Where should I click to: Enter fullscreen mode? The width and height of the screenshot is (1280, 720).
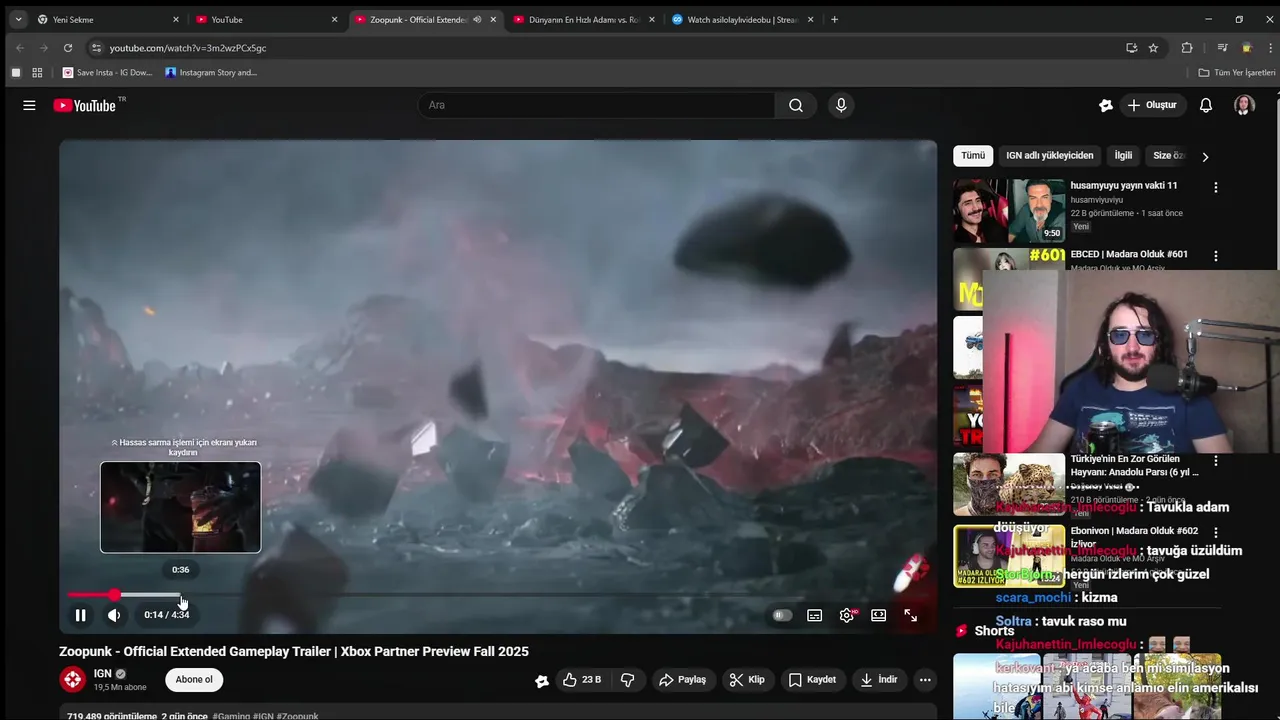(911, 615)
